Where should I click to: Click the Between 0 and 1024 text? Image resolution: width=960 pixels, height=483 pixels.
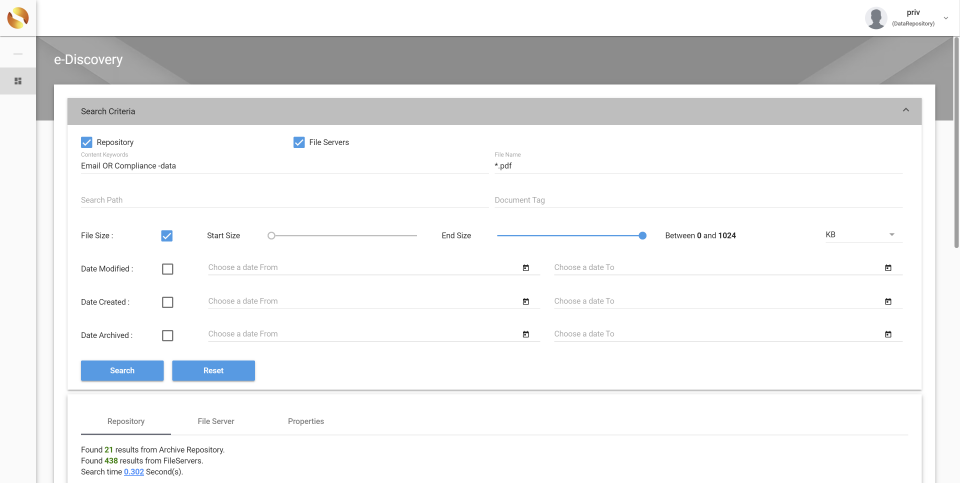[x=700, y=235]
